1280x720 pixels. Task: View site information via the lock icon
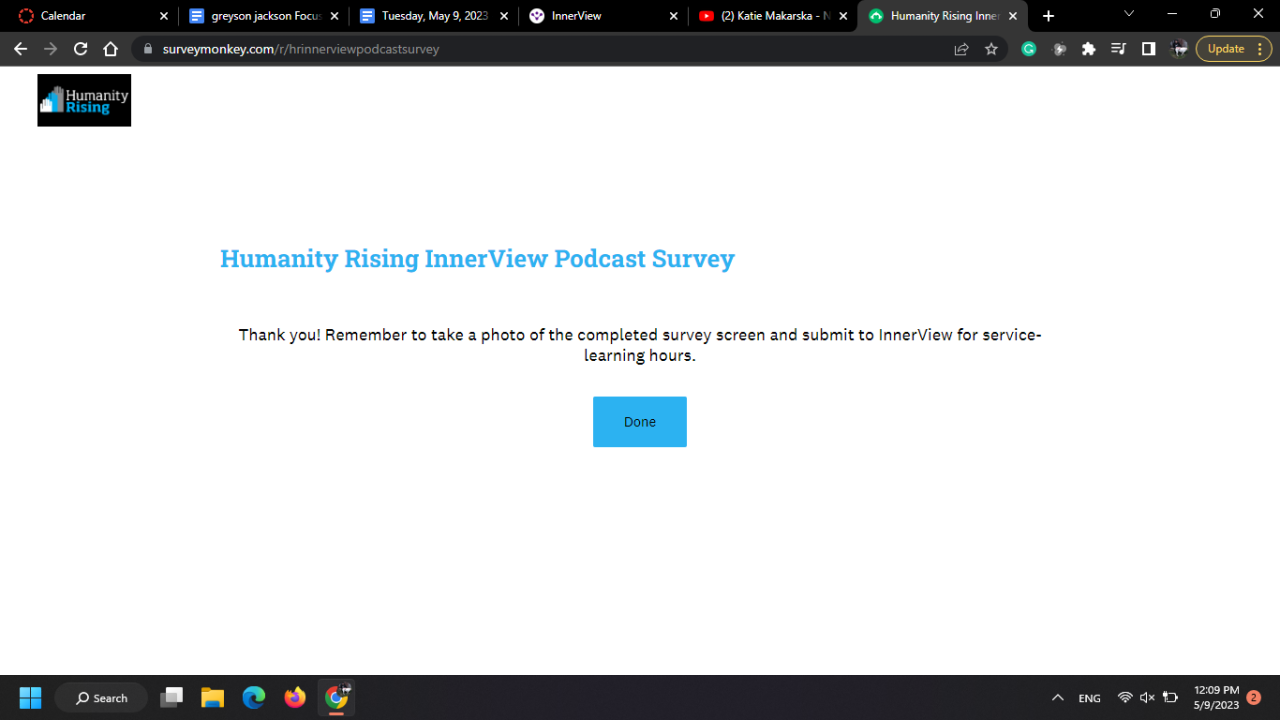tap(148, 49)
